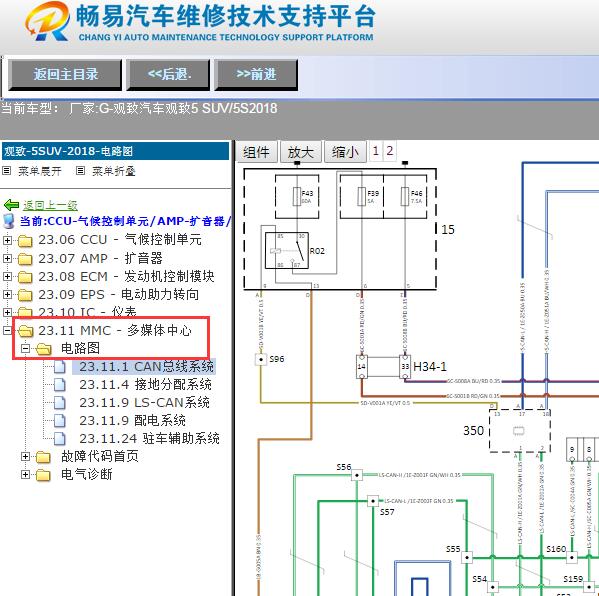
Task: Click the green back arrow icon
Action: (11, 205)
